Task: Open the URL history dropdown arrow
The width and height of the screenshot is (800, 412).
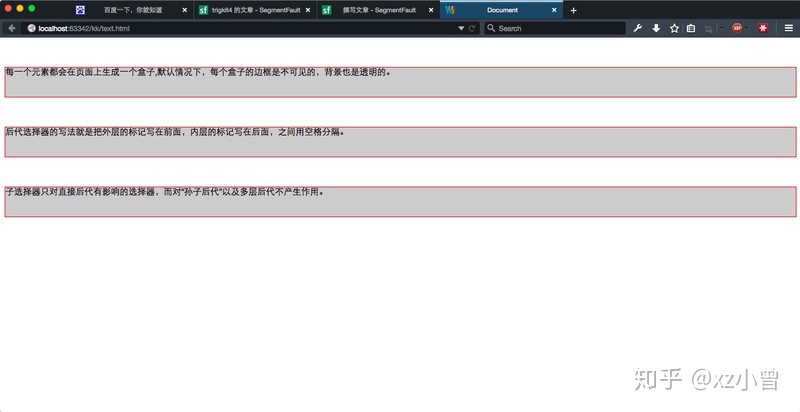Action: (461, 29)
